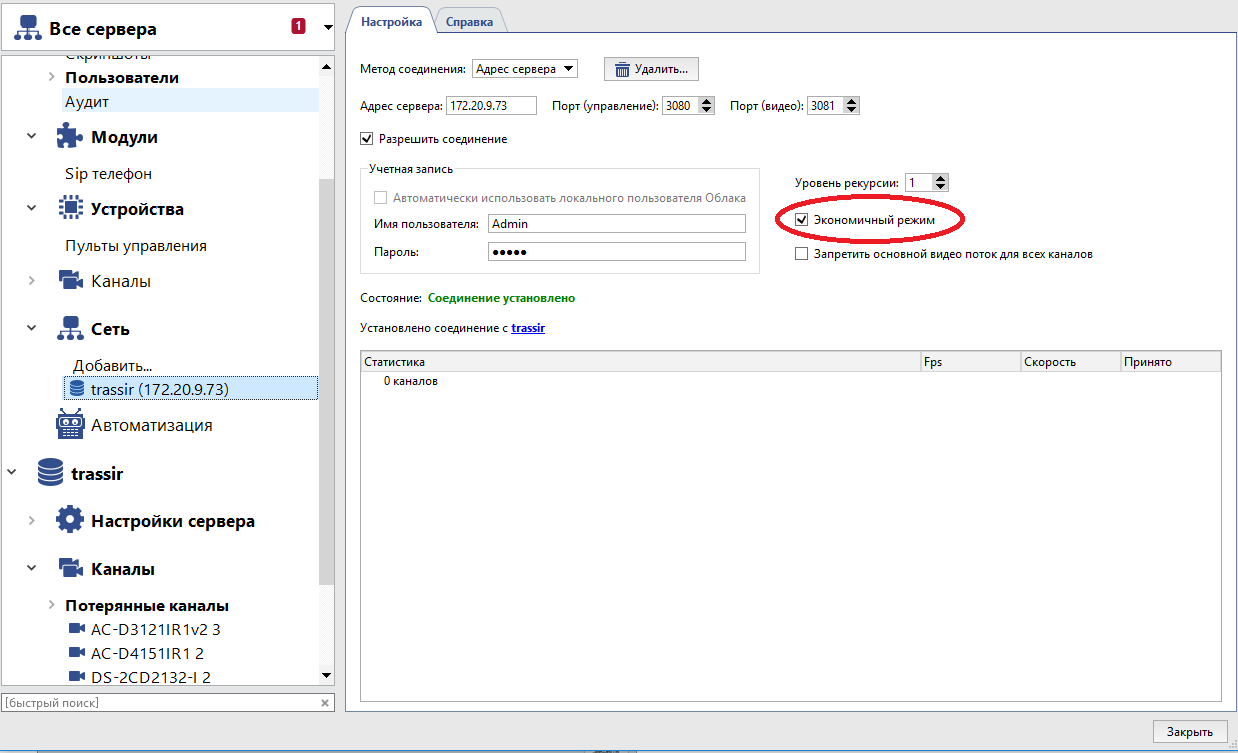Click the Пароль field
1238x753 pixels.
(x=617, y=252)
